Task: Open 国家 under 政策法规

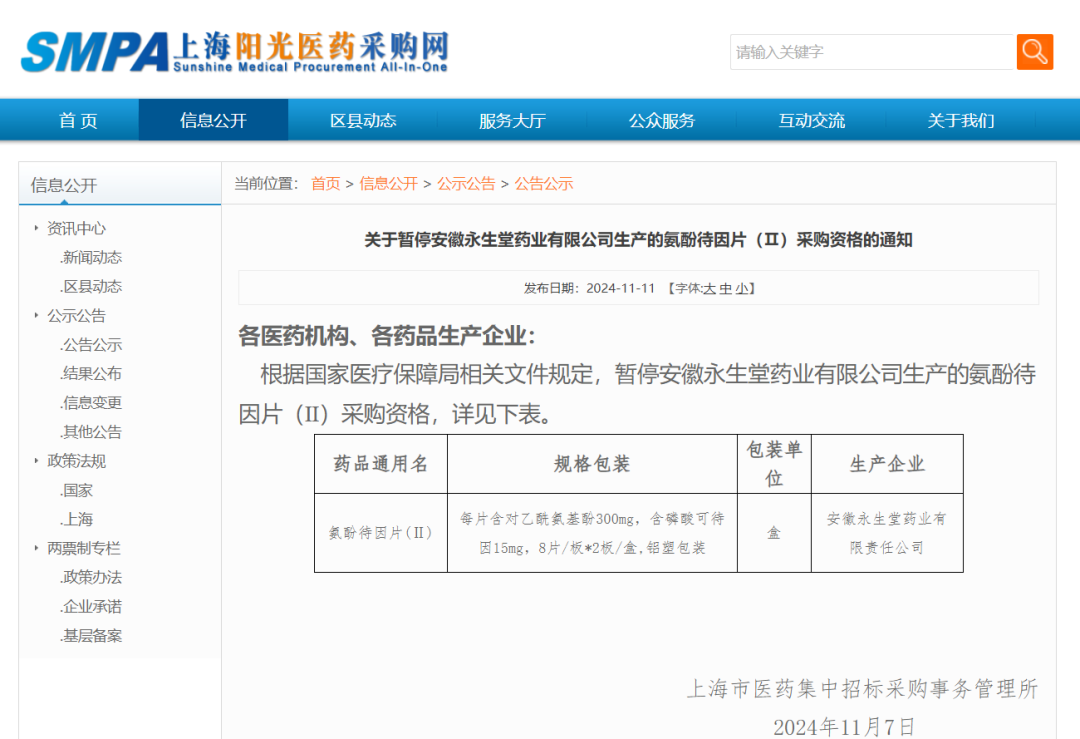Action: point(76,490)
